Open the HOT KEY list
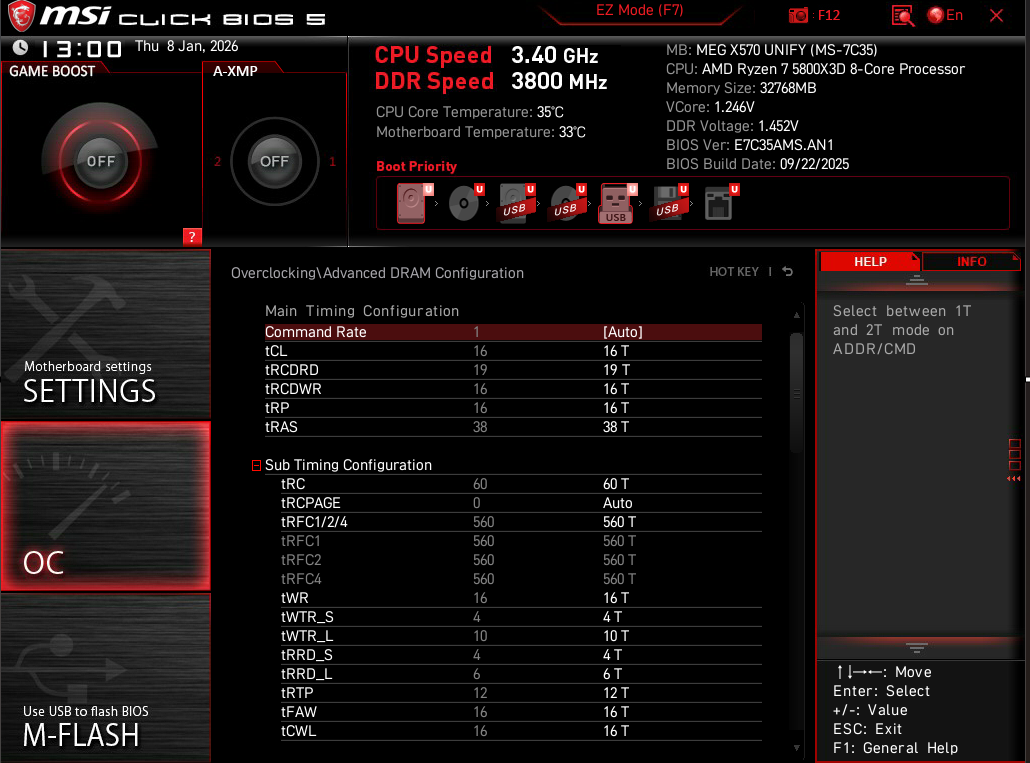Image resolution: width=1030 pixels, height=763 pixels. click(x=734, y=272)
